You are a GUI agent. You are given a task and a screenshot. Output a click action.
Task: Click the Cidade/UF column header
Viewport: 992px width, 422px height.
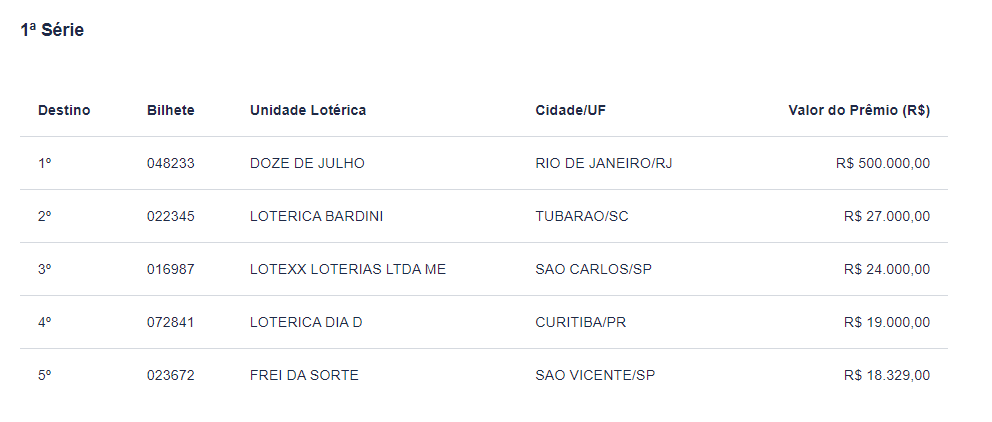coord(571,110)
